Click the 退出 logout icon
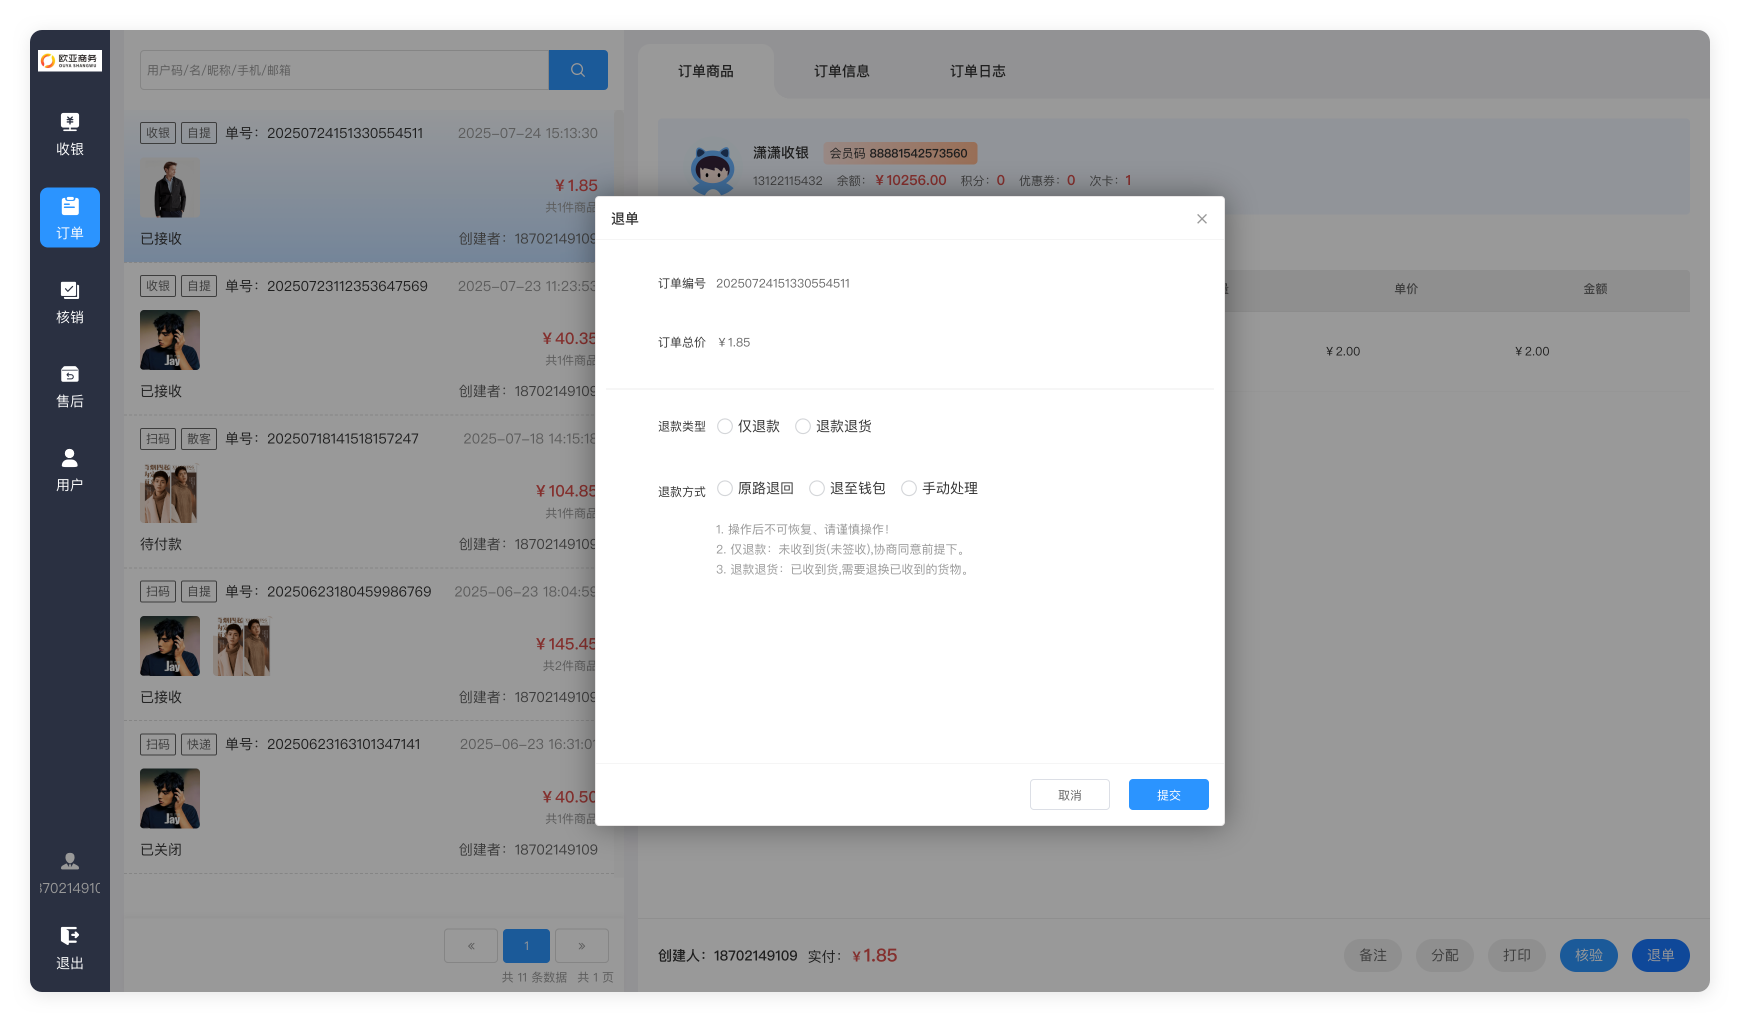The height and width of the screenshot is (1022, 1740). 70,947
